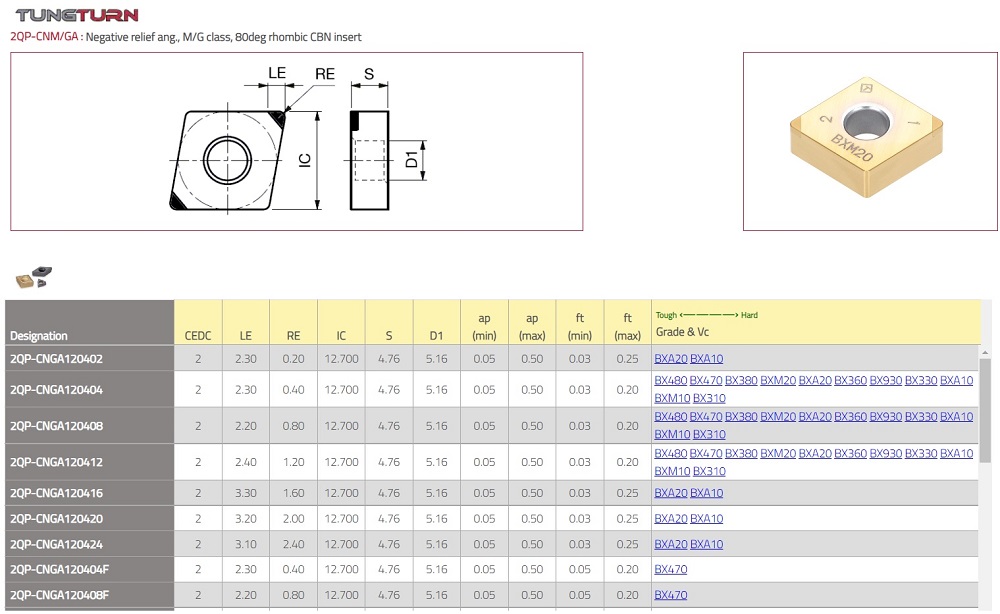The height and width of the screenshot is (614, 1000).
Task: Click the Grade & Vc column header
Action: [816, 323]
